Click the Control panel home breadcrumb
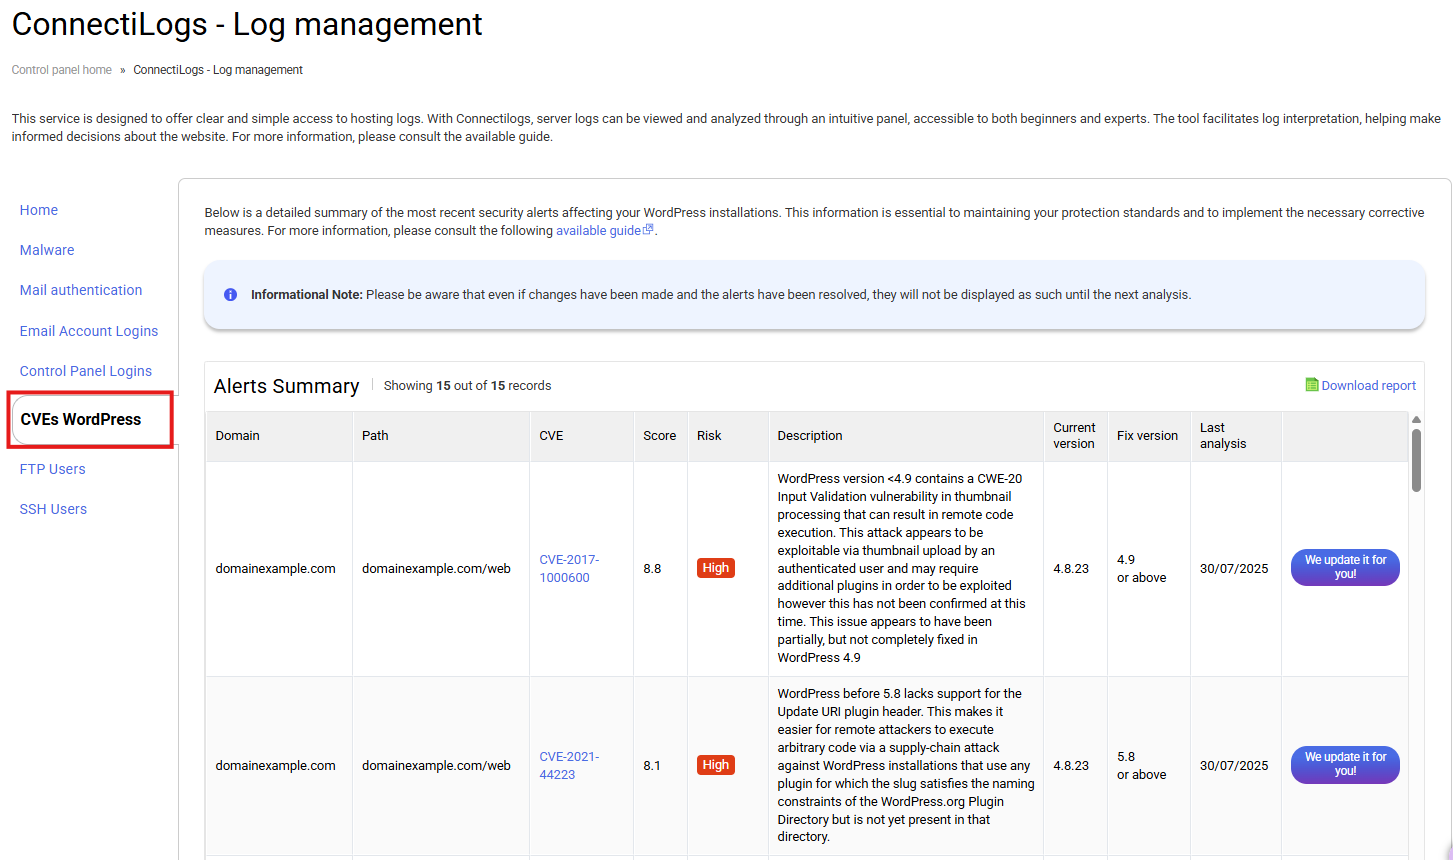Viewport: 1453px width, 860px height. (62, 70)
